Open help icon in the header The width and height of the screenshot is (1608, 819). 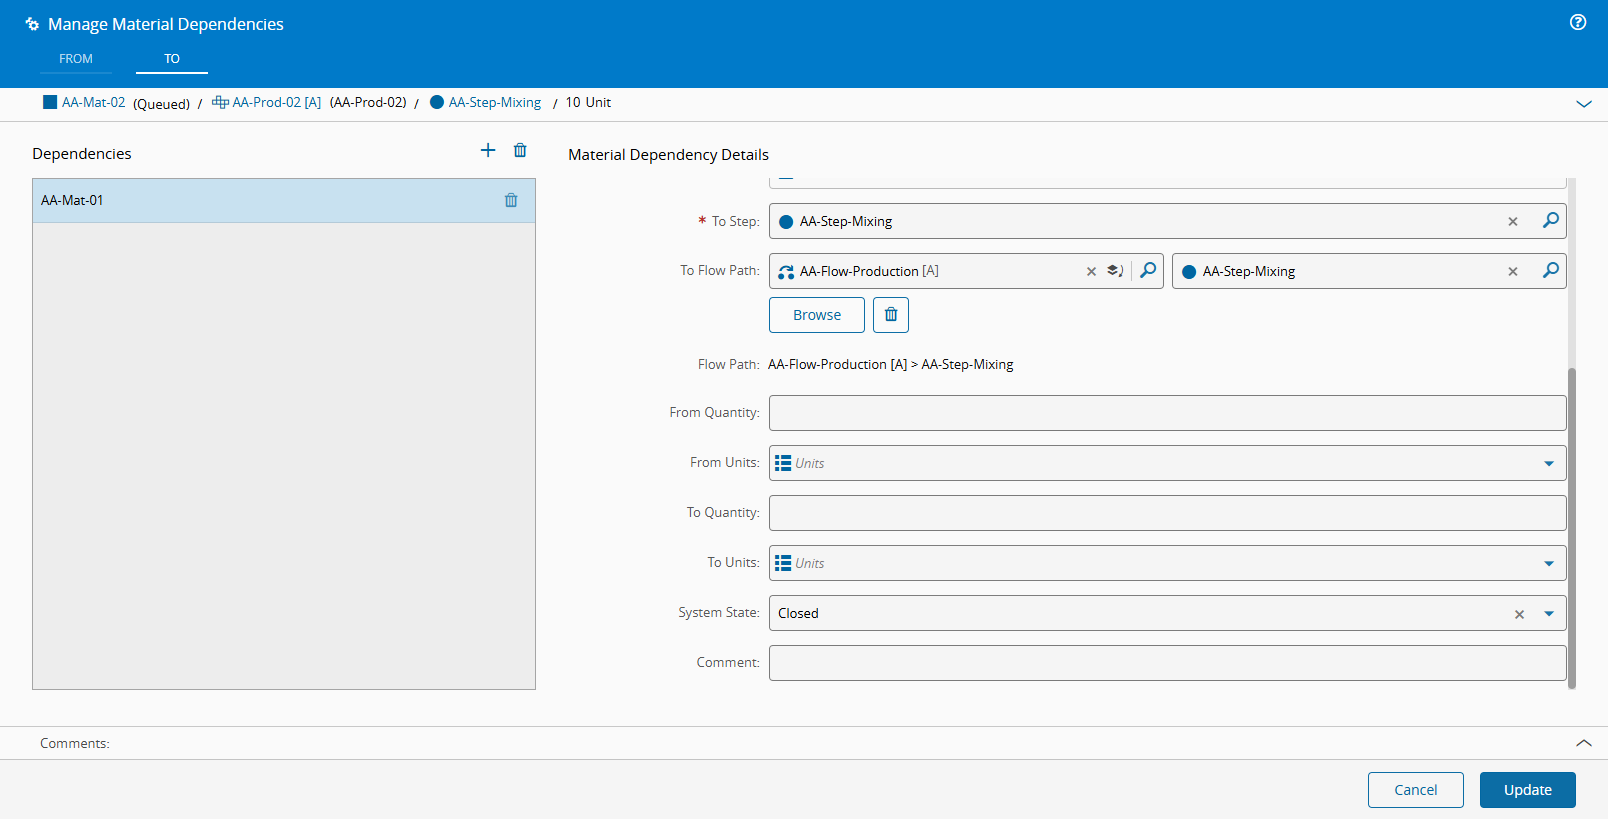pos(1578,22)
